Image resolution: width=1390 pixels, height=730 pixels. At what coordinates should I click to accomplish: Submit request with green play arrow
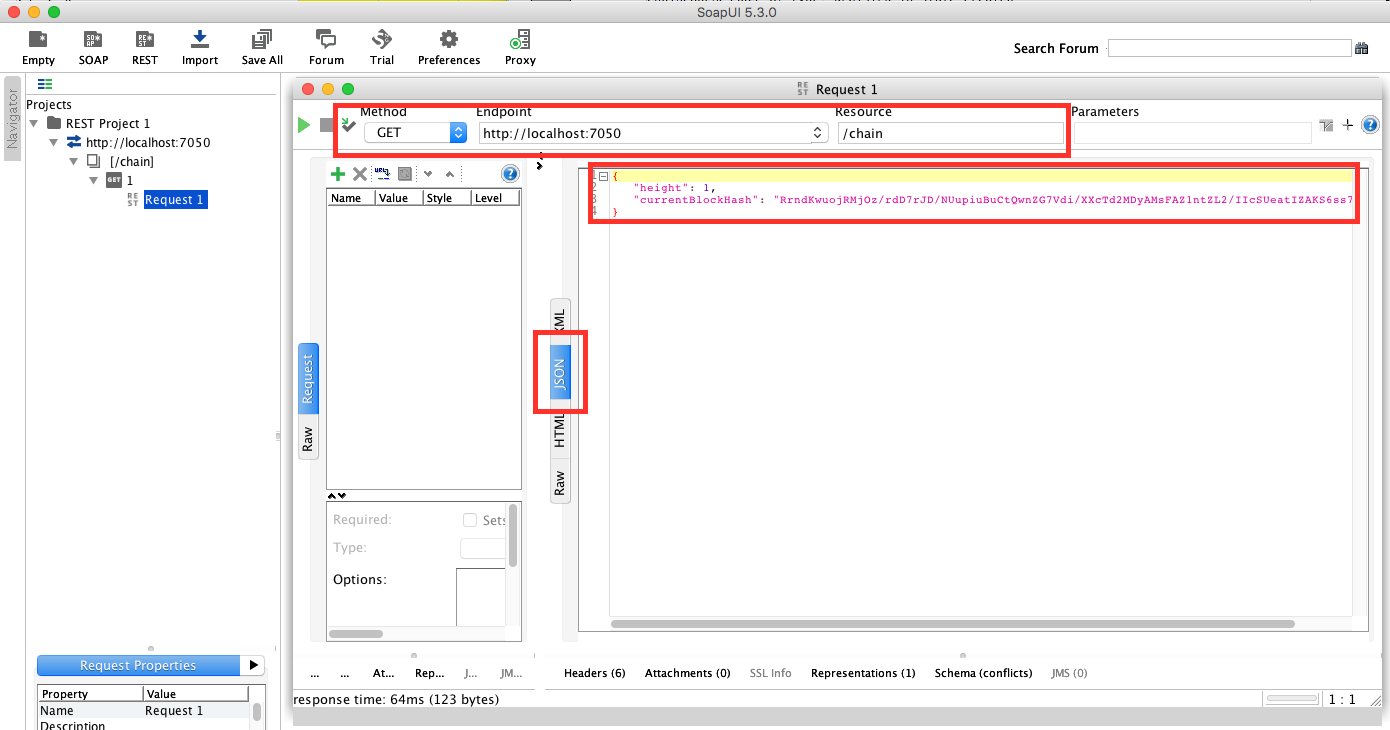pyautogui.click(x=304, y=125)
